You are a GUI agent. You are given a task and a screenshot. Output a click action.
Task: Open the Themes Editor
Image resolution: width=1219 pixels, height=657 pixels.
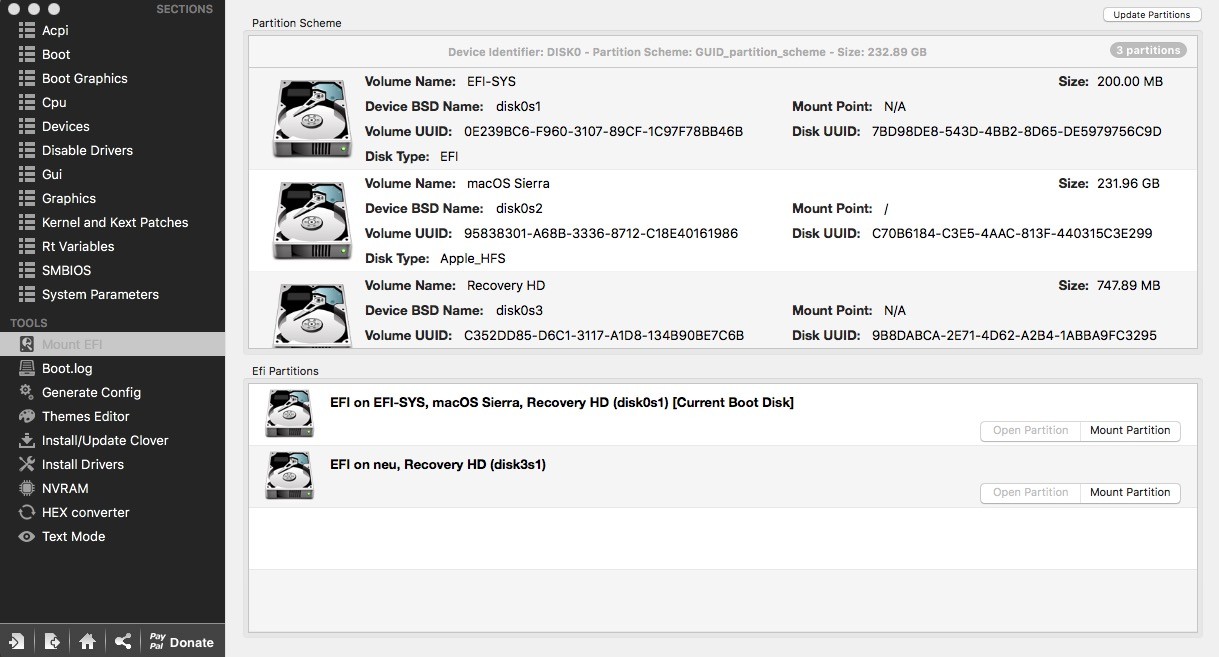(x=112, y=416)
